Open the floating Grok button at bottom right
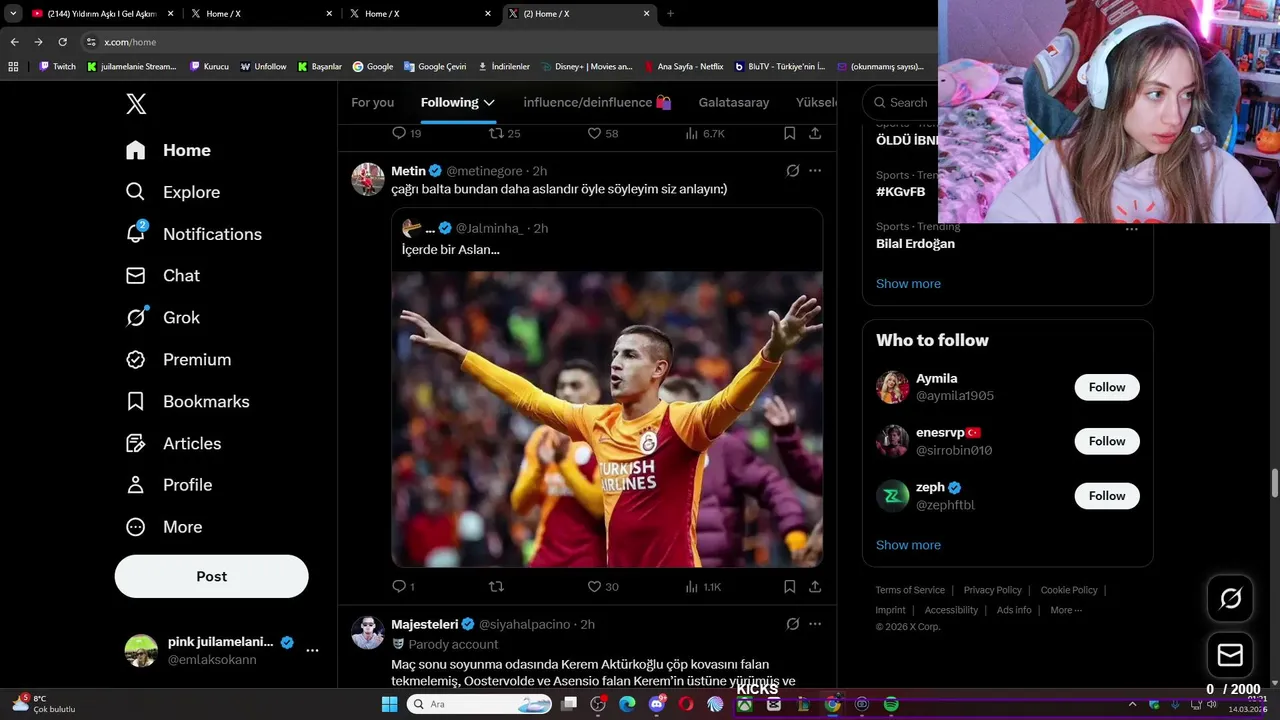This screenshot has height=720, width=1280. (1230, 598)
